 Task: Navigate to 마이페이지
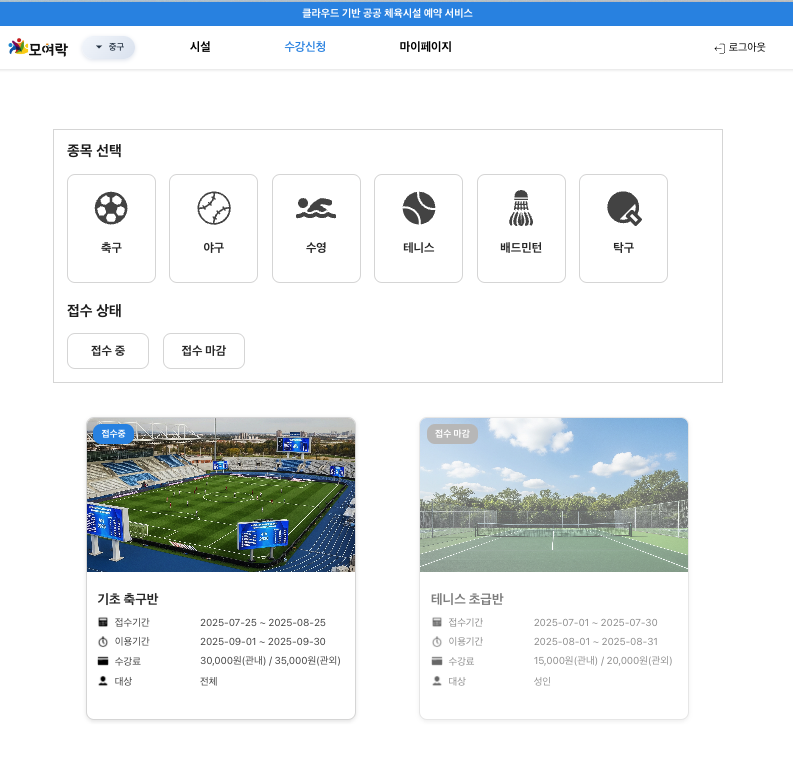coord(425,47)
